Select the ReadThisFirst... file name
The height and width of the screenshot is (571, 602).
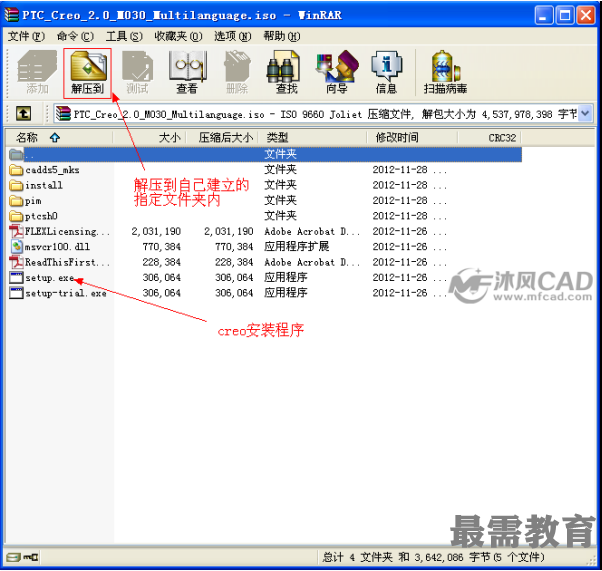pos(67,262)
